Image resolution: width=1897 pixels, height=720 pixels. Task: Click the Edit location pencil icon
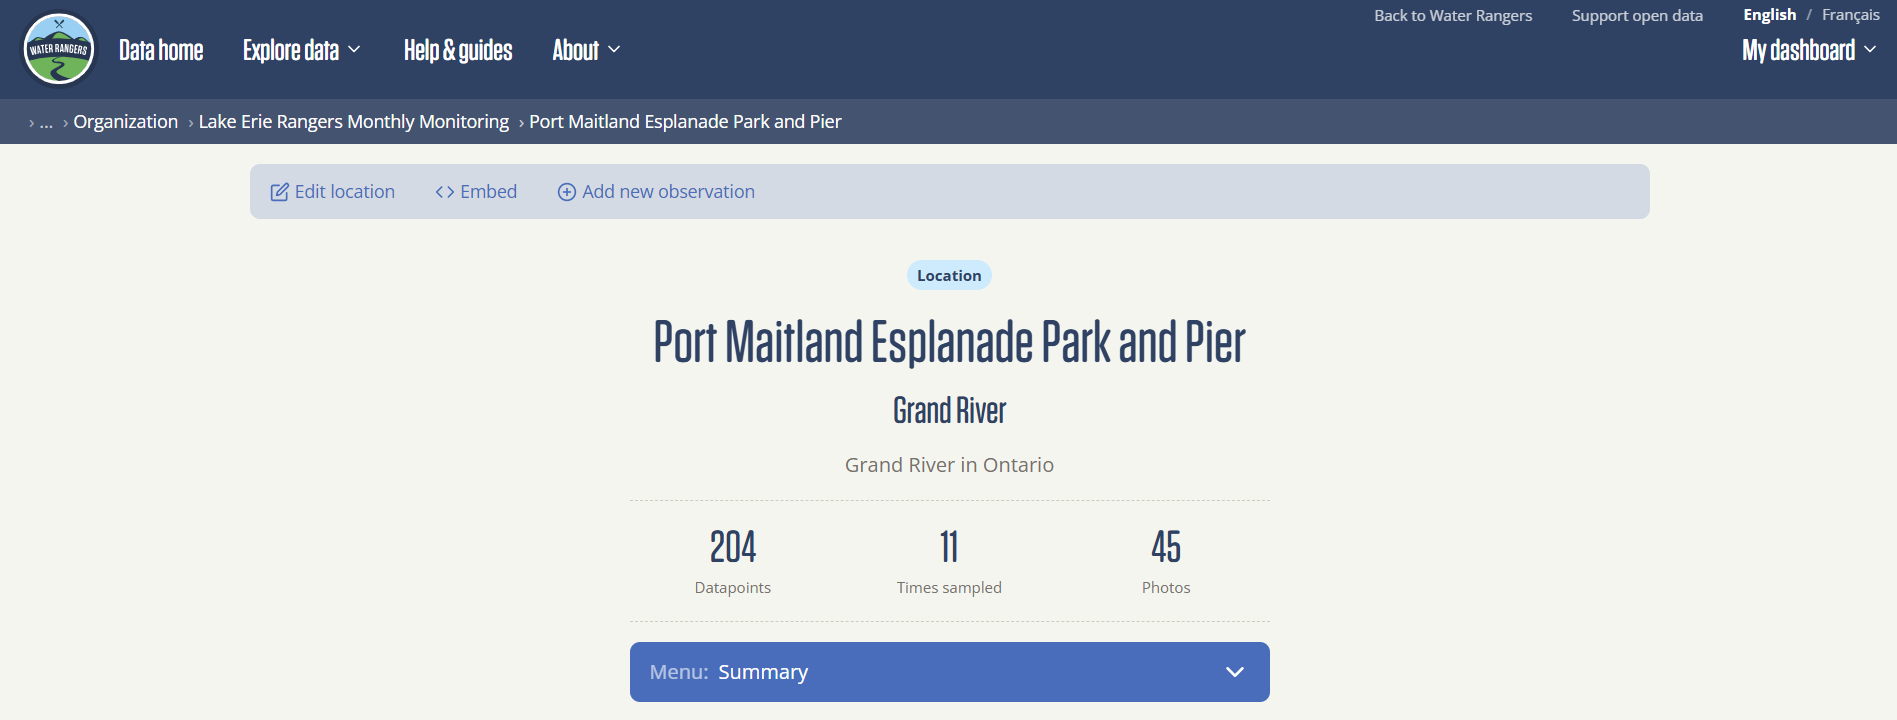tap(280, 192)
